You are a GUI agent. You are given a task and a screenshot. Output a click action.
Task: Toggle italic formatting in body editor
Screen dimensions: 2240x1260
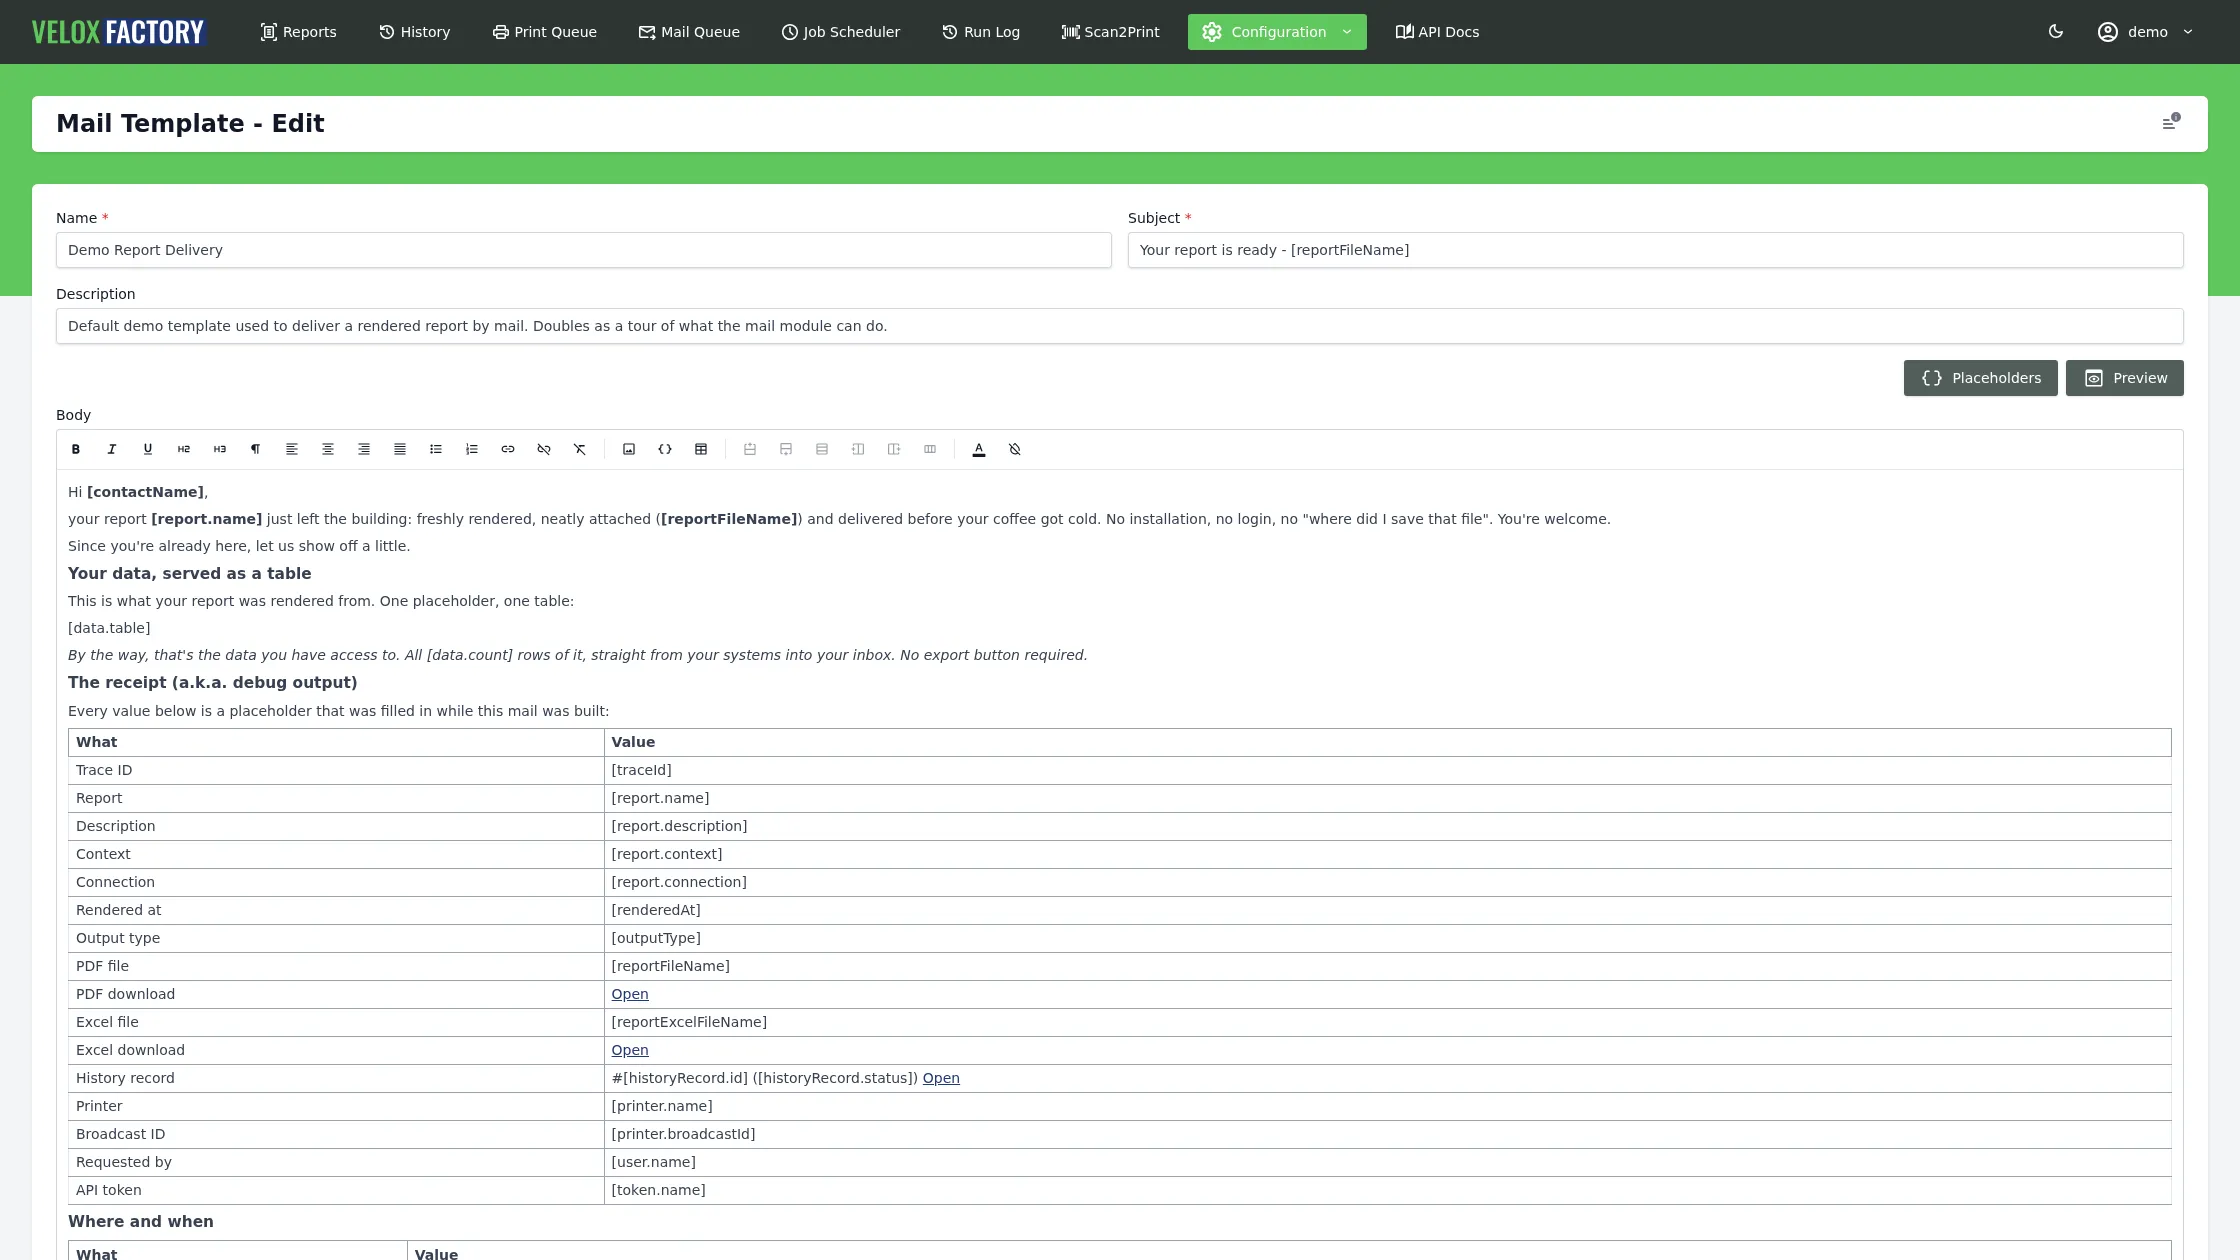pos(112,449)
